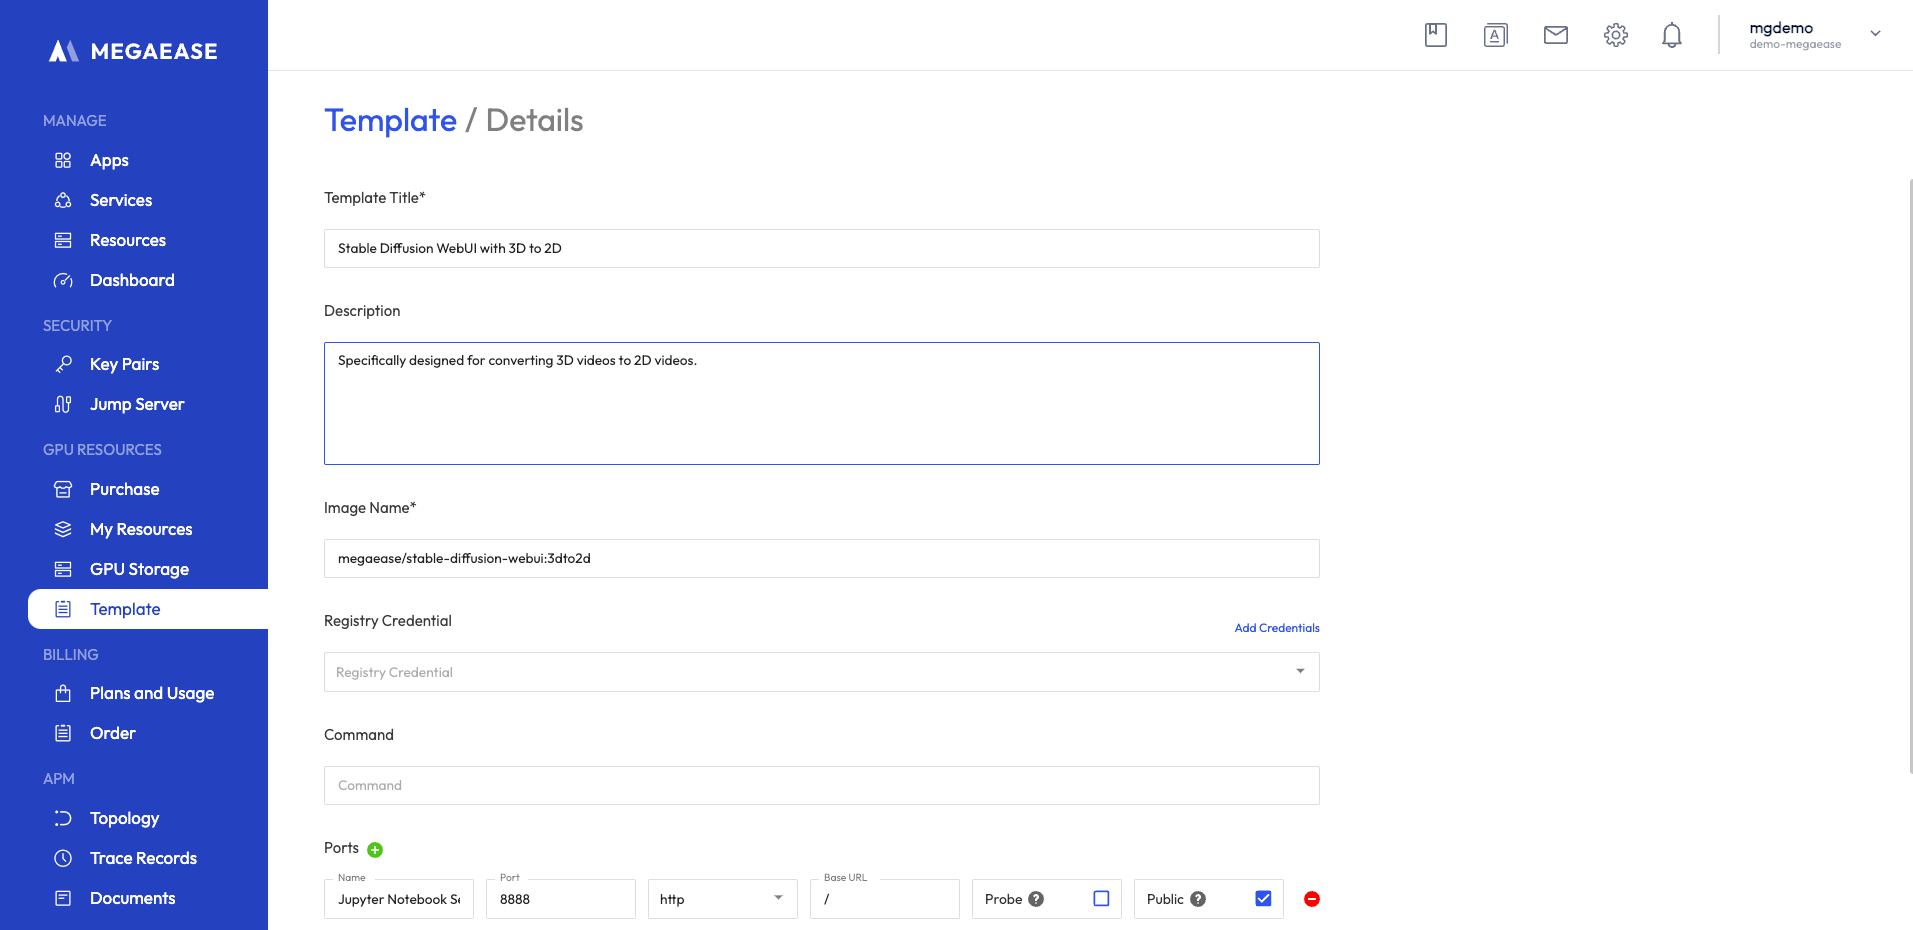Open Key Pairs in the sidebar
This screenshot has height=930, width=1913.
tap(124, 364)
